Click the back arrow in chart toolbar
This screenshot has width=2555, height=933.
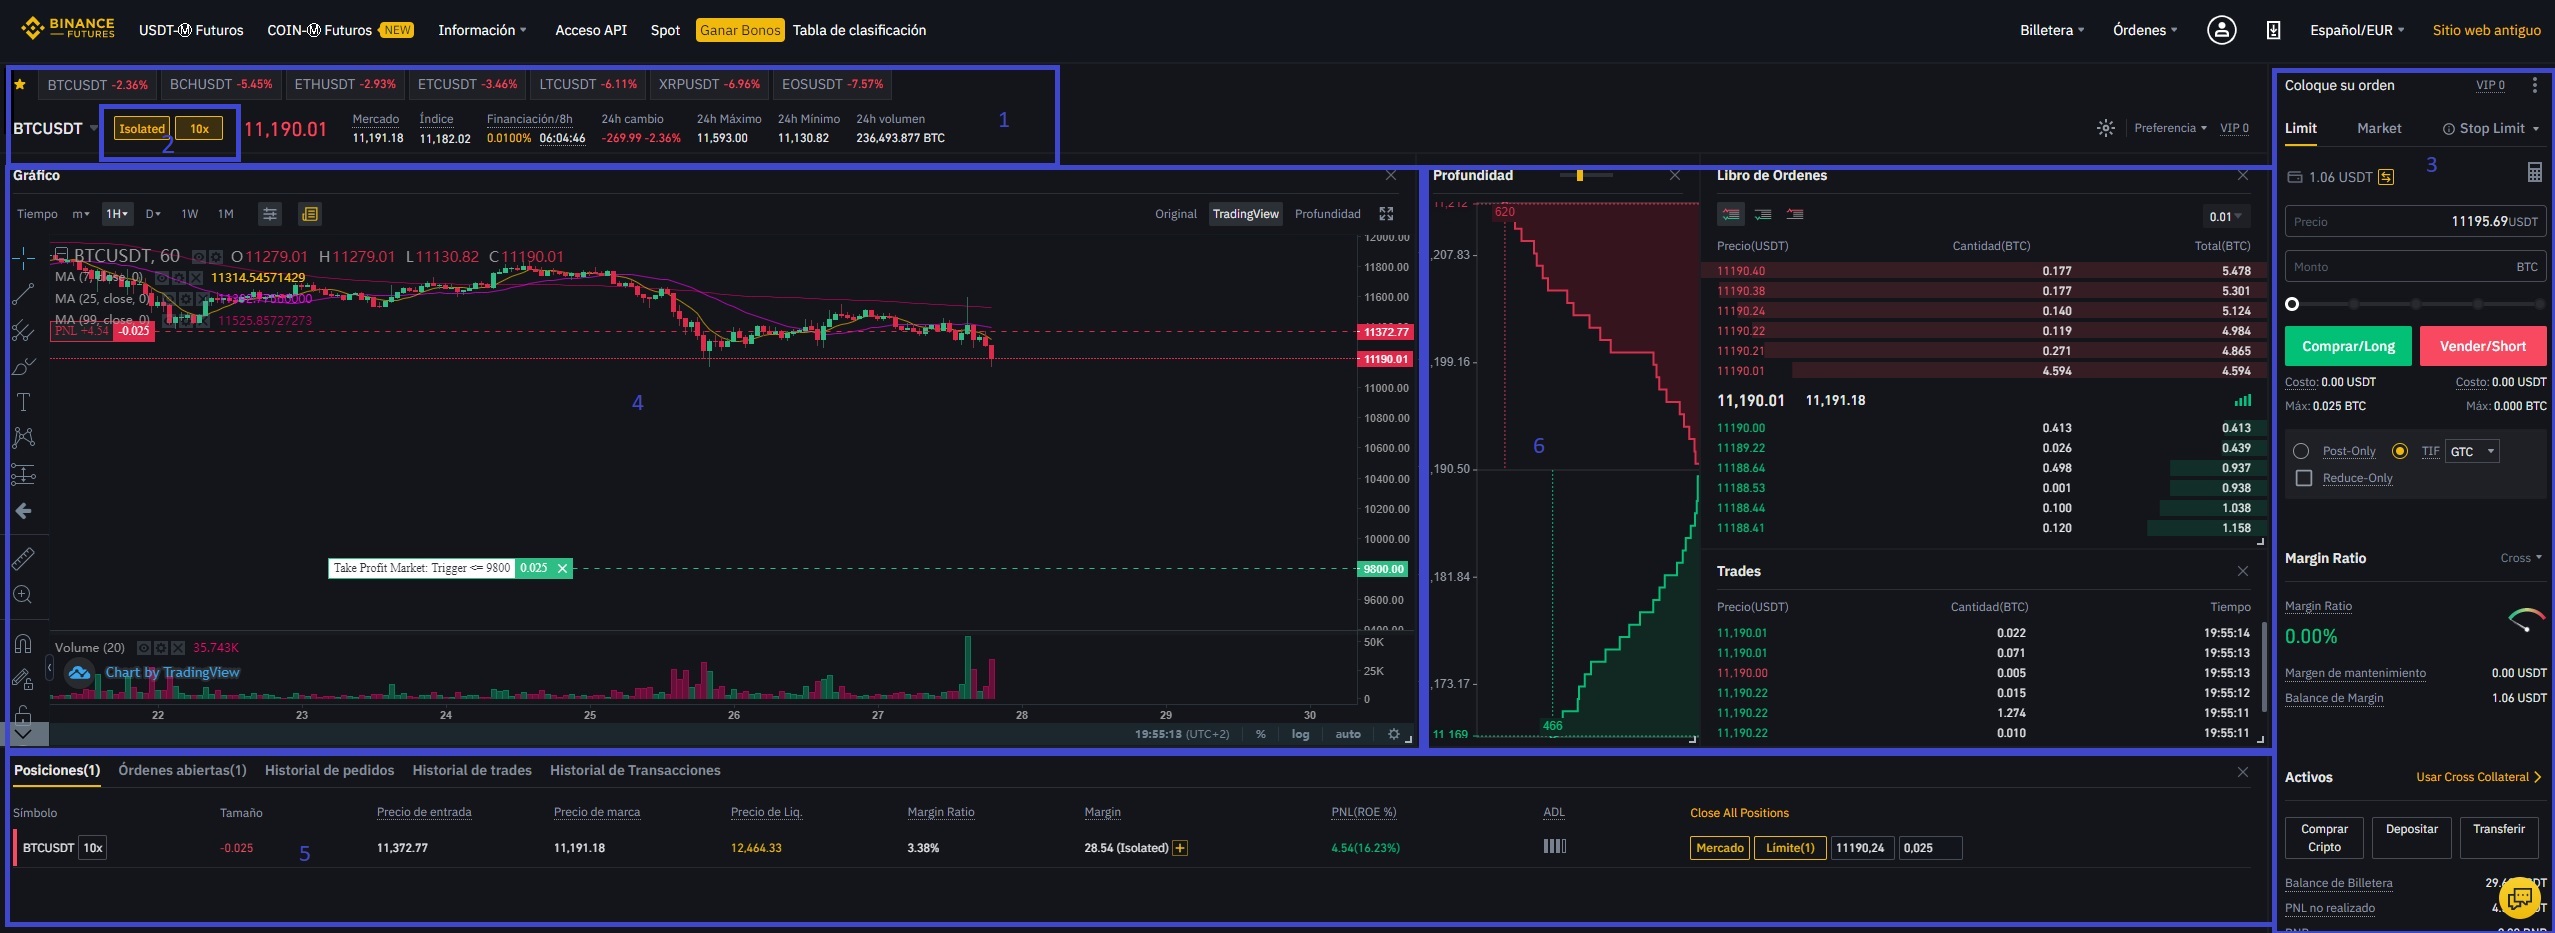[23, 511]
